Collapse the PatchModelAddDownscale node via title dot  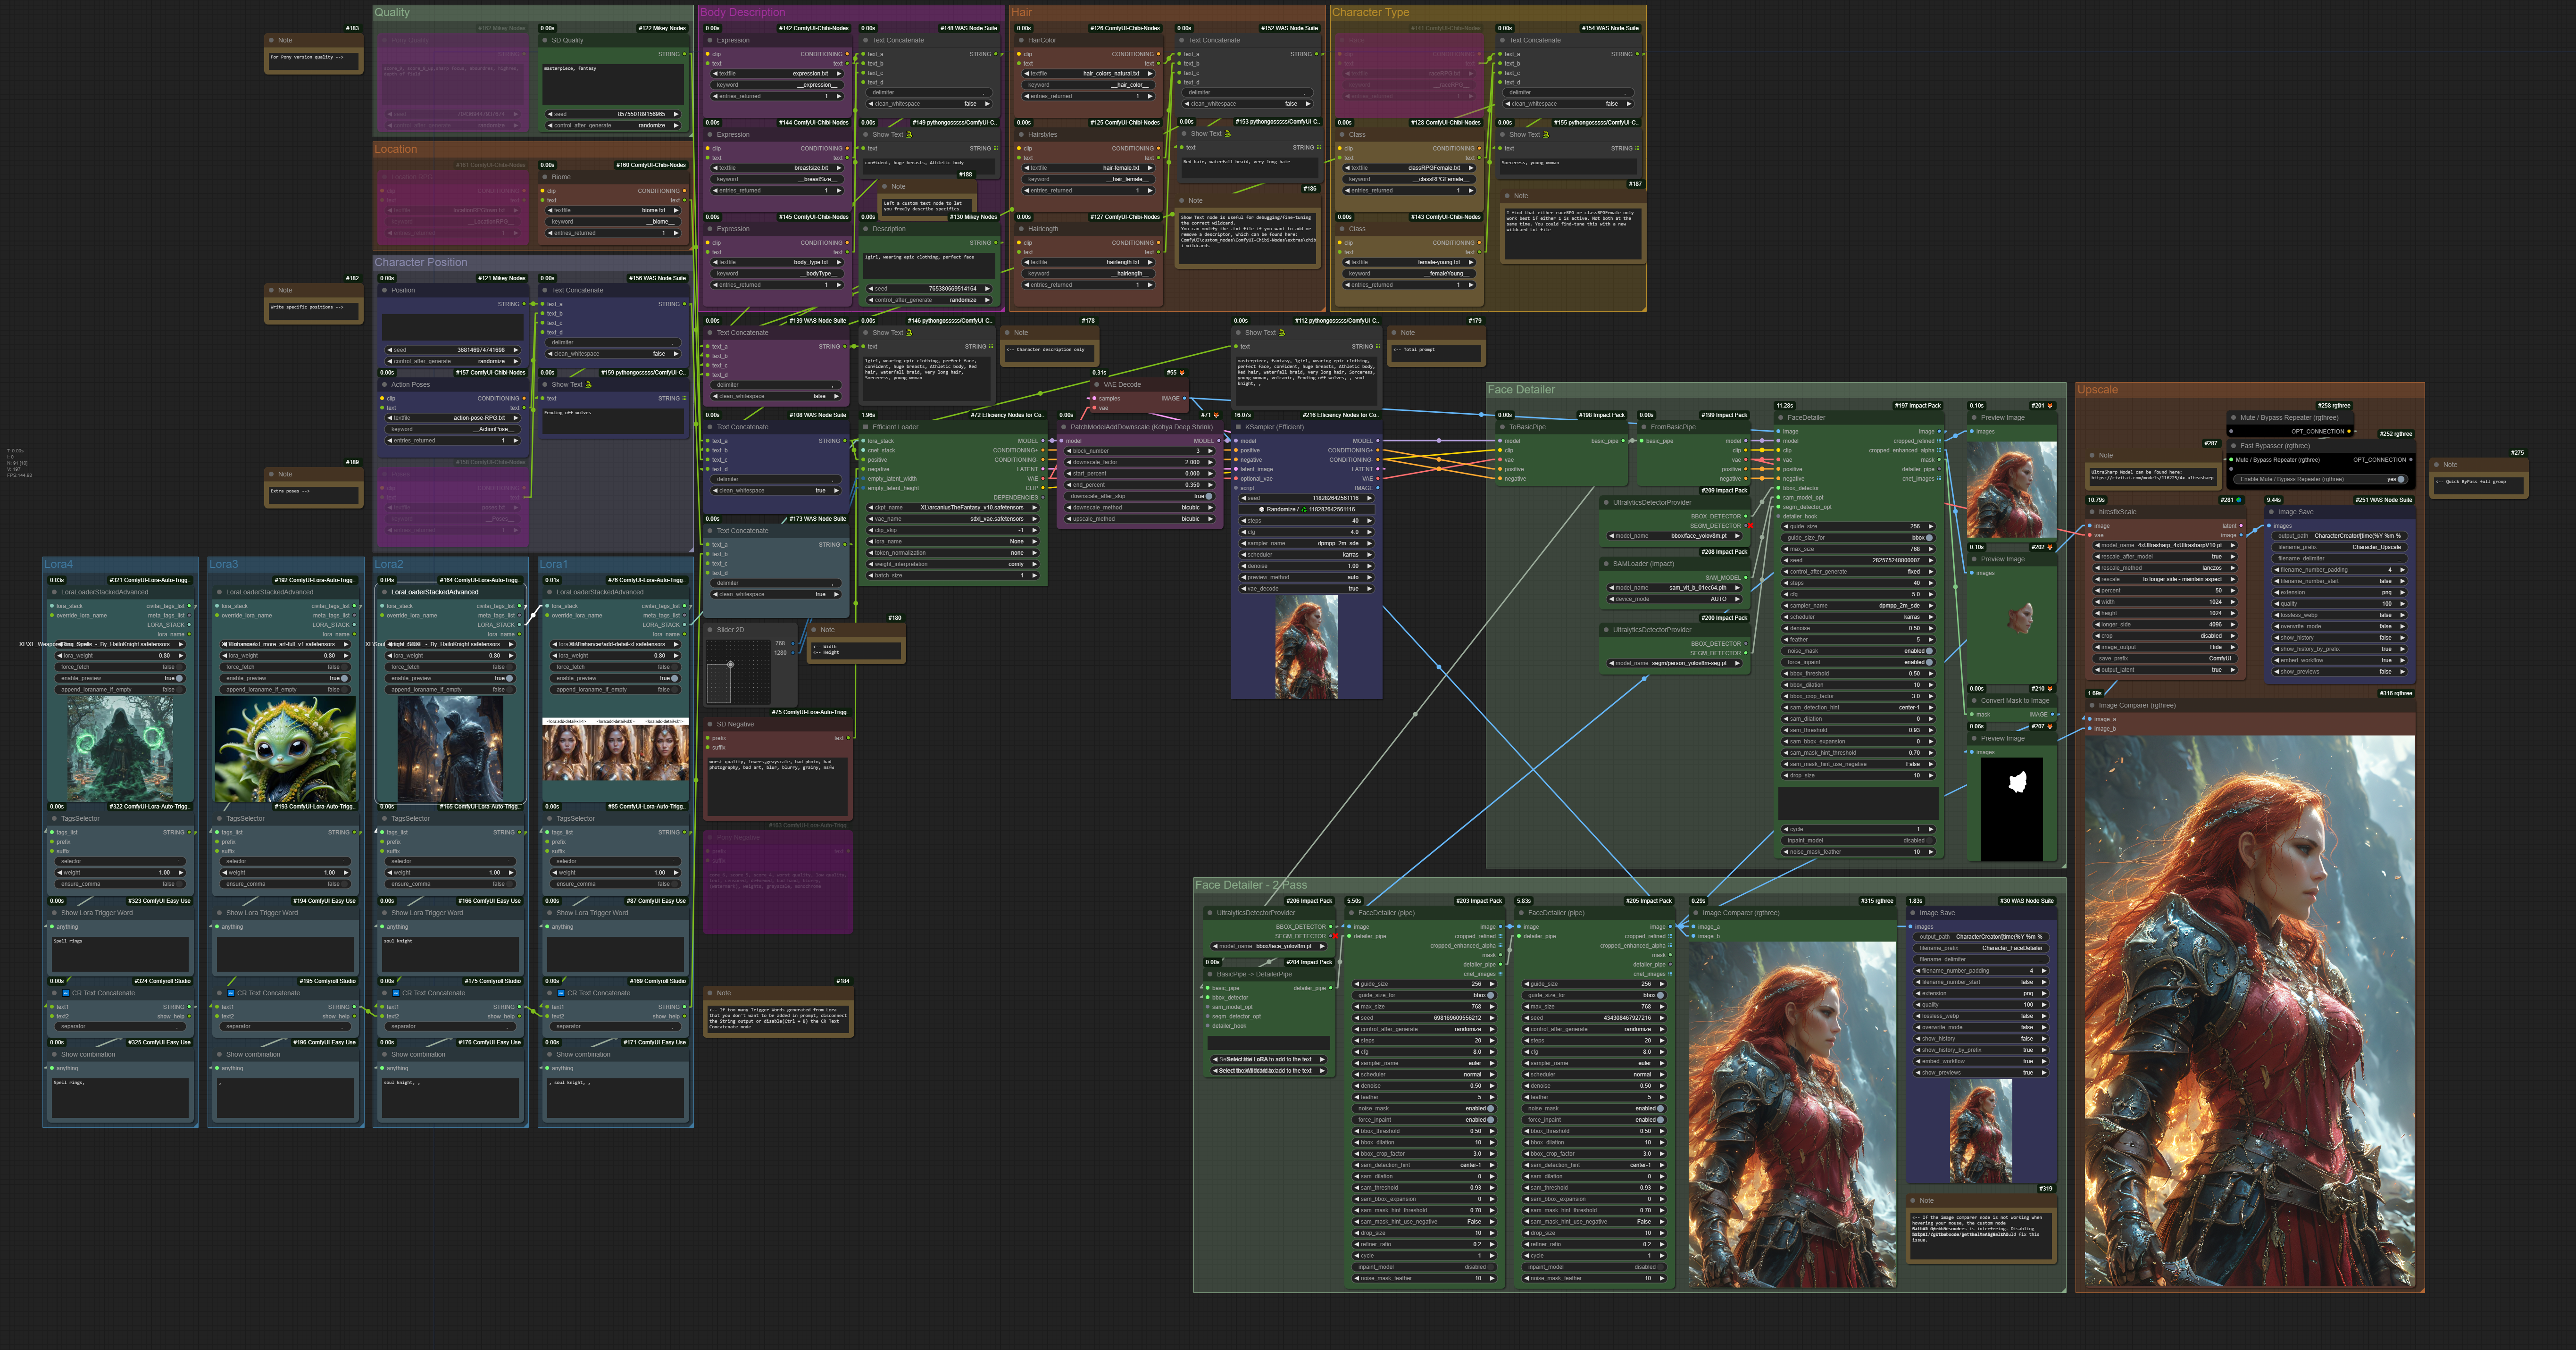1064,427
